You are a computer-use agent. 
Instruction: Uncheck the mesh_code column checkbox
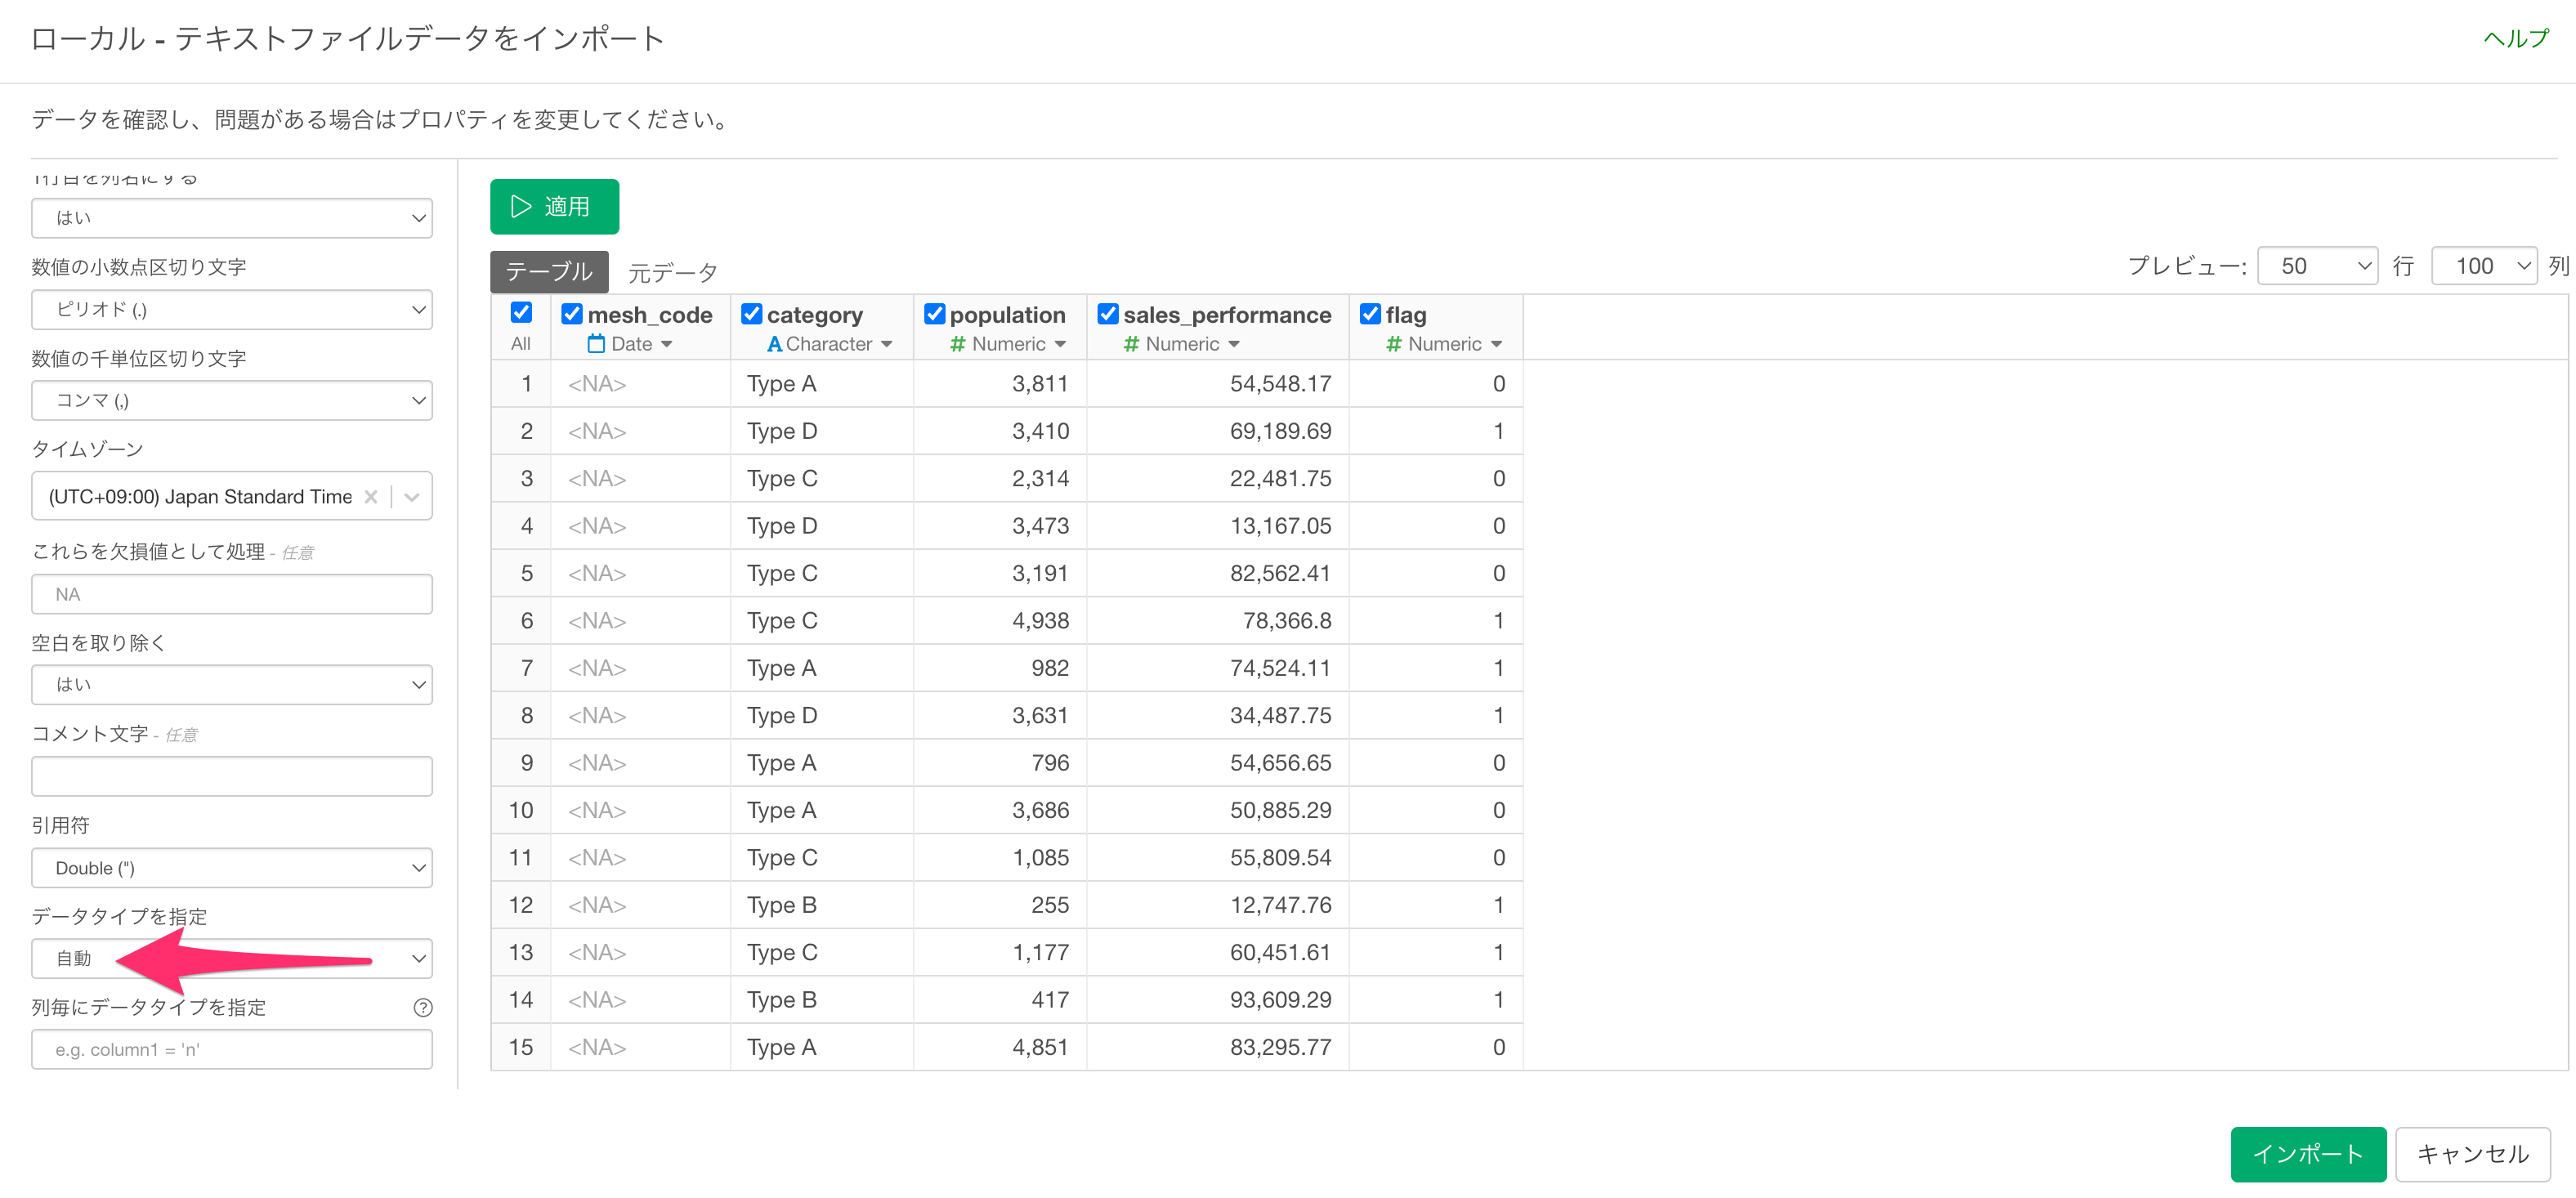click(572, 314)
